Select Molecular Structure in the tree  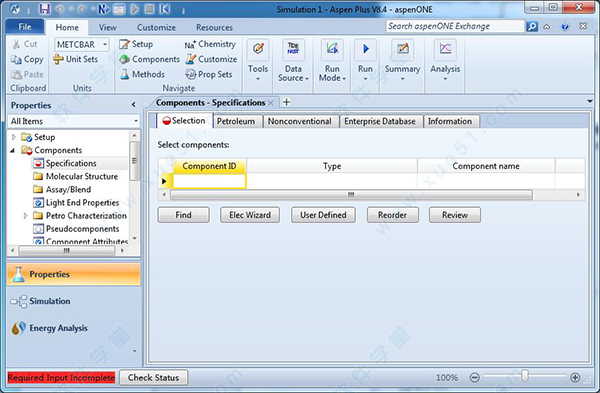pyautogui.click(x=82, y=176)
